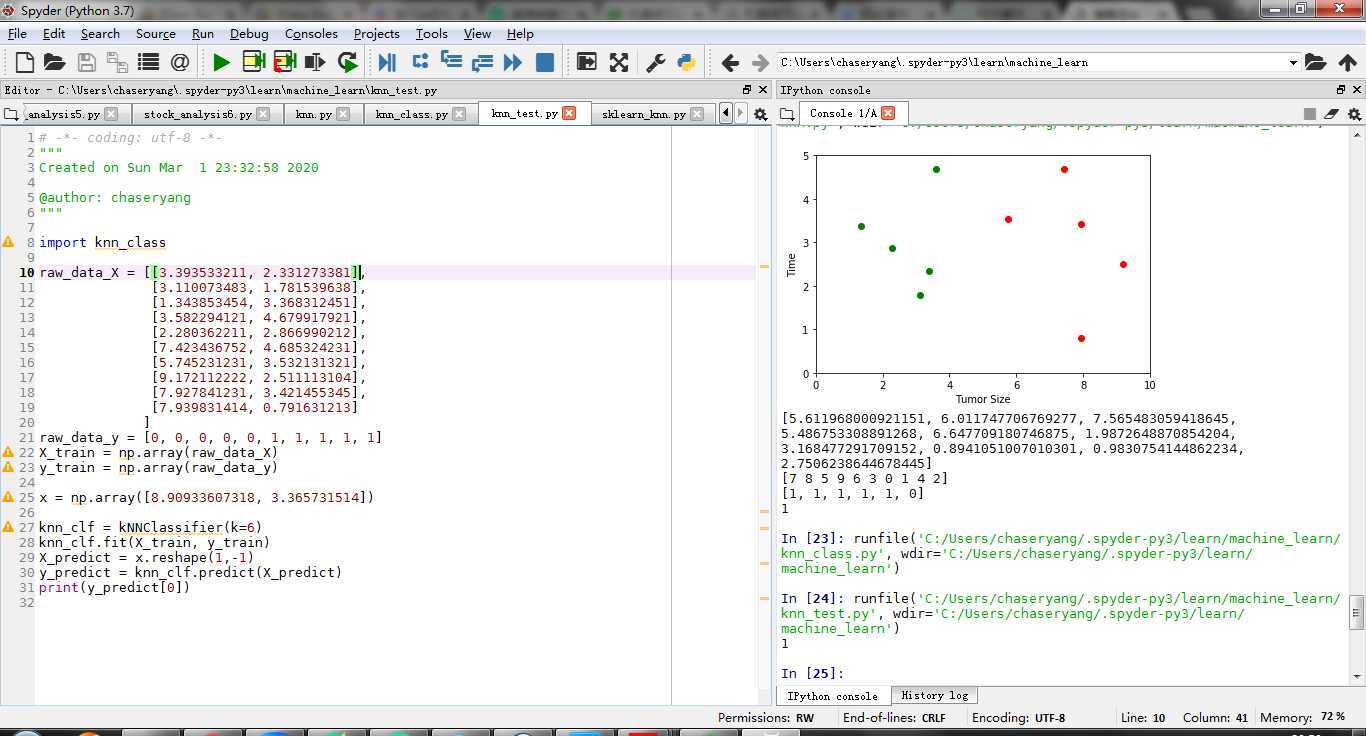This screenshot has width=1366, height=736.
Task: Click the End-of-lines CRLF status entry
Action: click(x=893, y=718)
